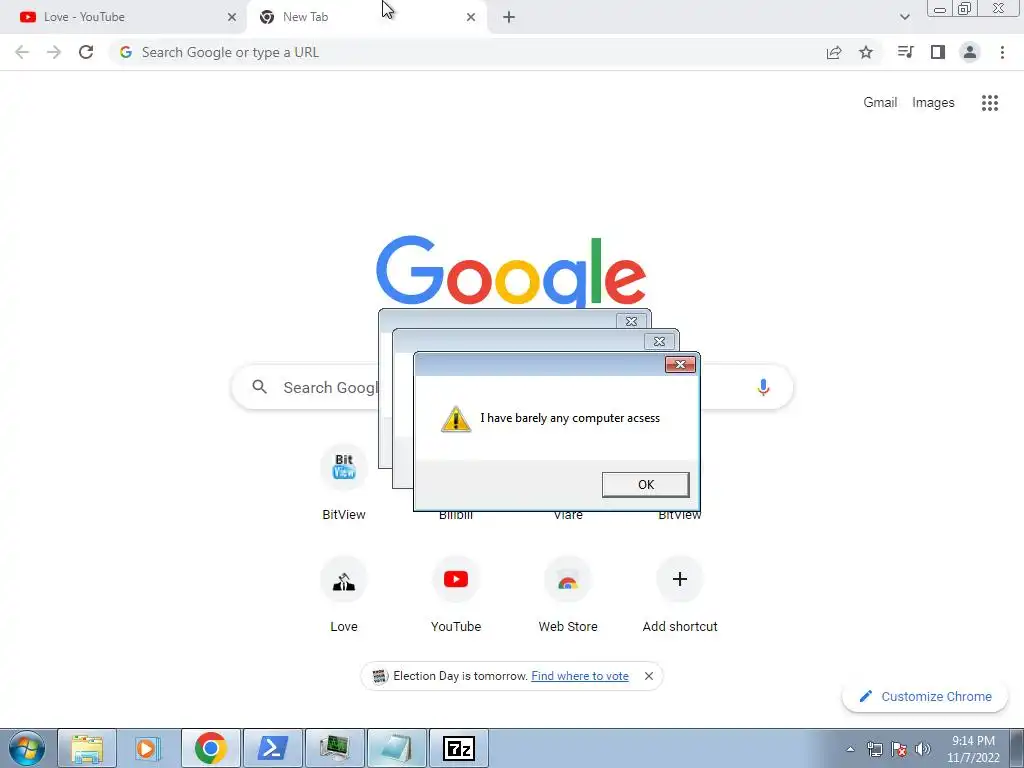Bookmark this tab with the star icon

point(866,52)
